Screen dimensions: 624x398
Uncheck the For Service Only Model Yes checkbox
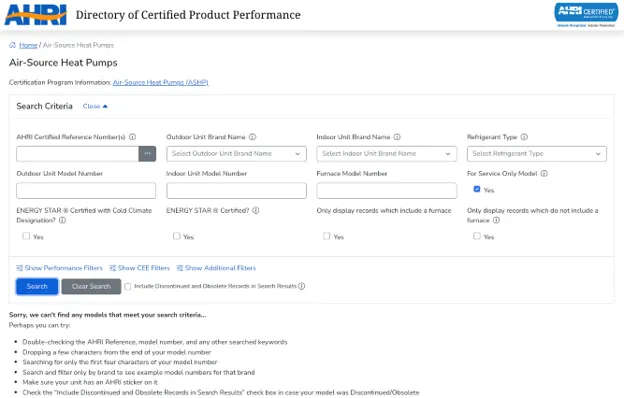point(477,189)
